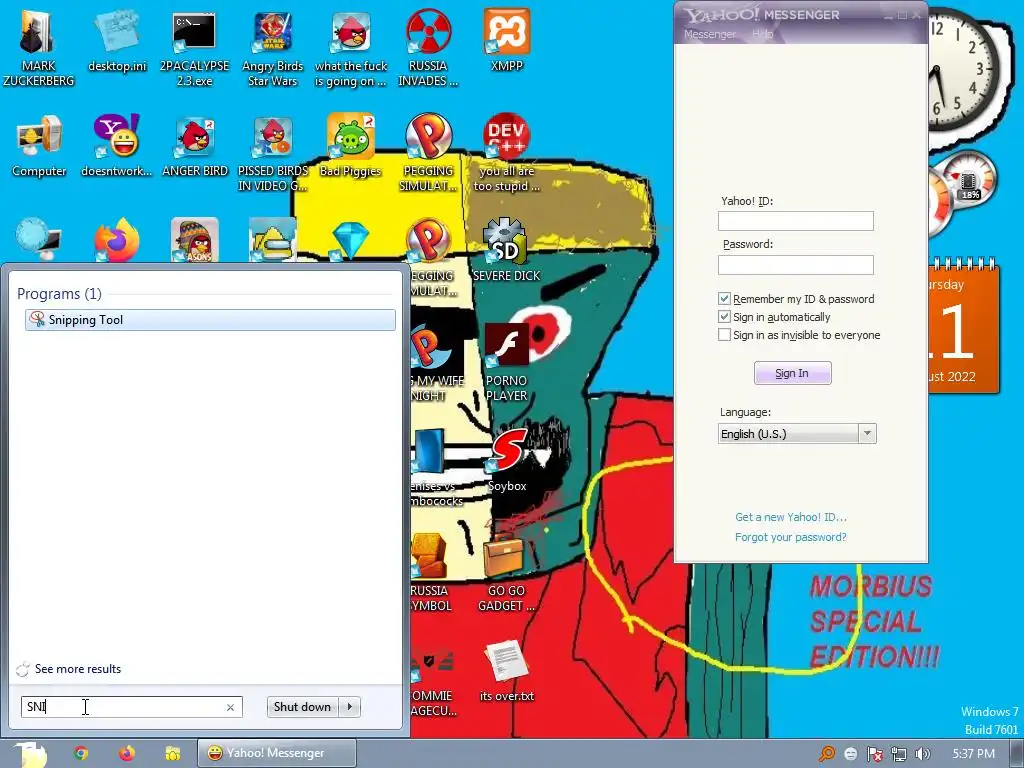Open the GO GO GADGET briefcase icon

506,573
